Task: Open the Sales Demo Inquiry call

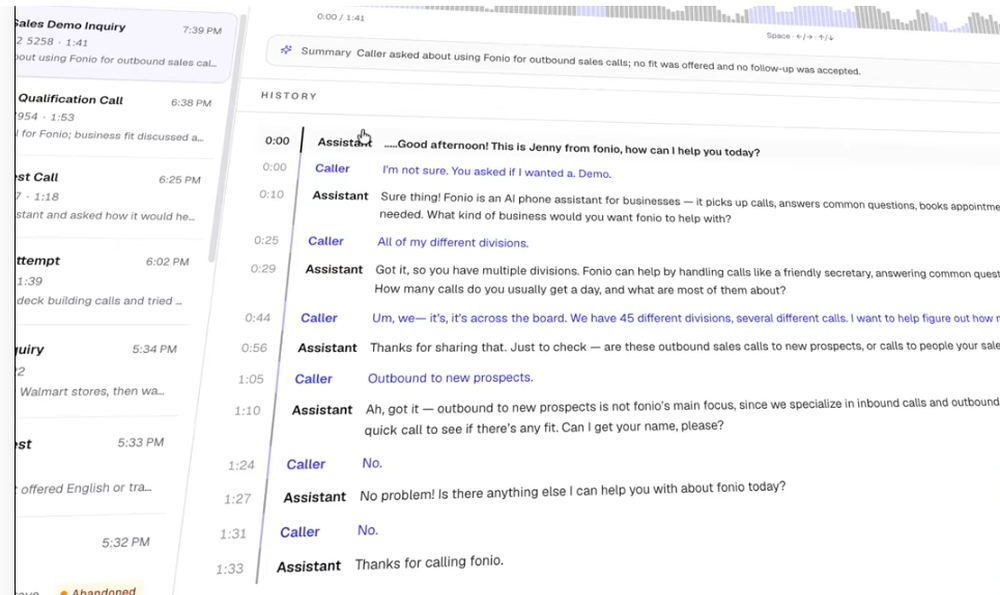Action: [x=121, y=43]
